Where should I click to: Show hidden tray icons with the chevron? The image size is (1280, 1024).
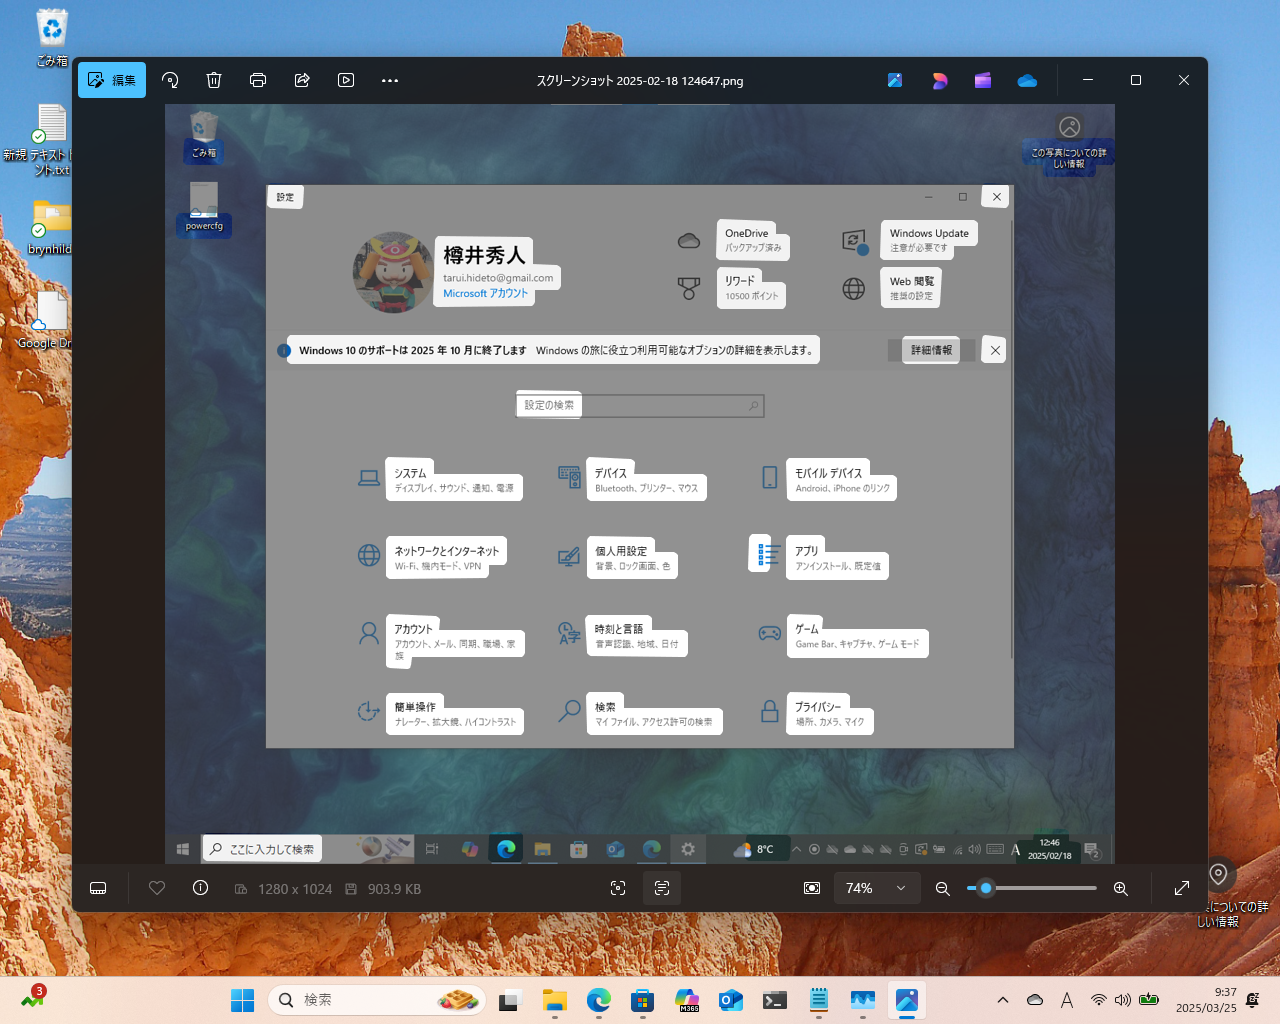(x=1003, y=1000)
